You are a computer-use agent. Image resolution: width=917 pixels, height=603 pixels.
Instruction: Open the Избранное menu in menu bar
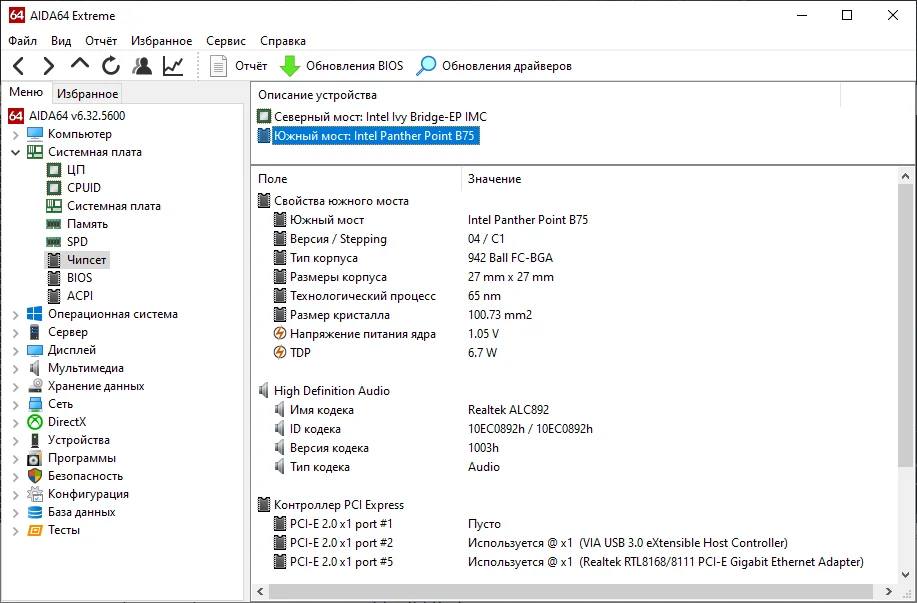tap(161, 41)
